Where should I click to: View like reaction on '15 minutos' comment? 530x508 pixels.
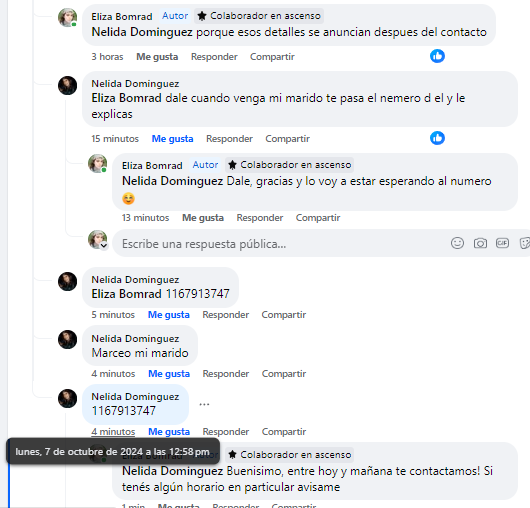437,138
